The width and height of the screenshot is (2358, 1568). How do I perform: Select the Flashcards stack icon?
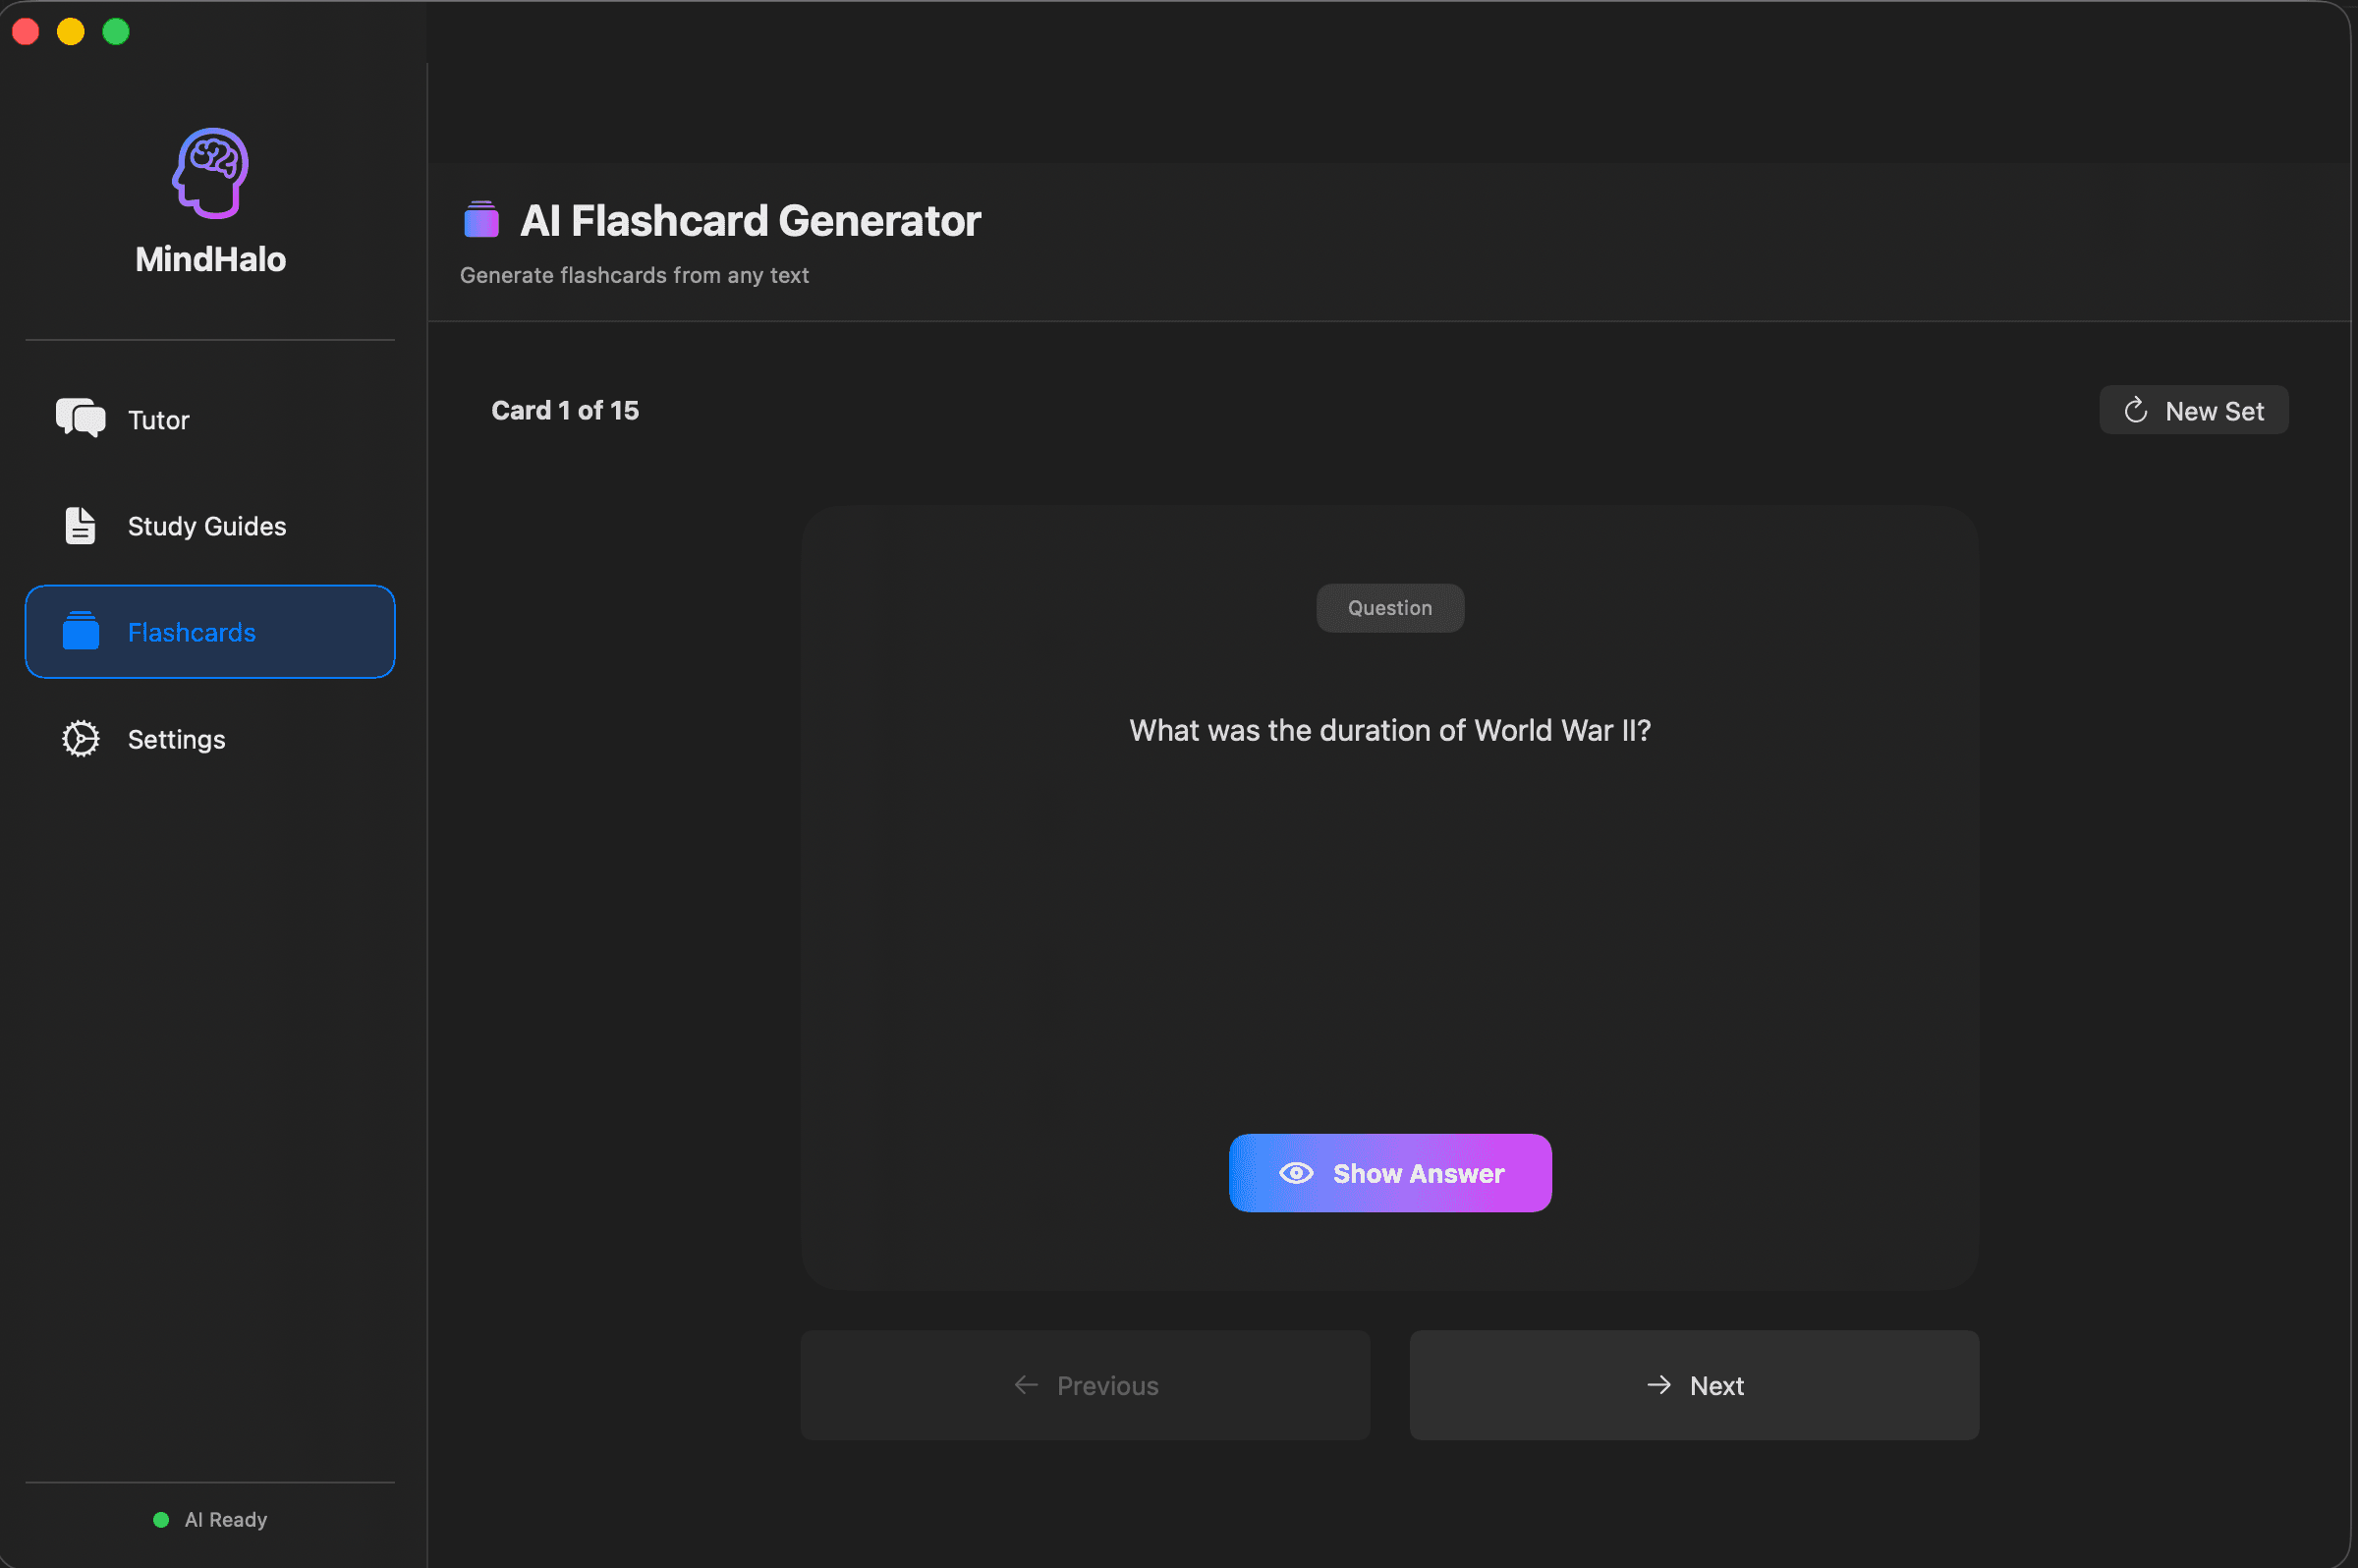click(x=80, y=632)
